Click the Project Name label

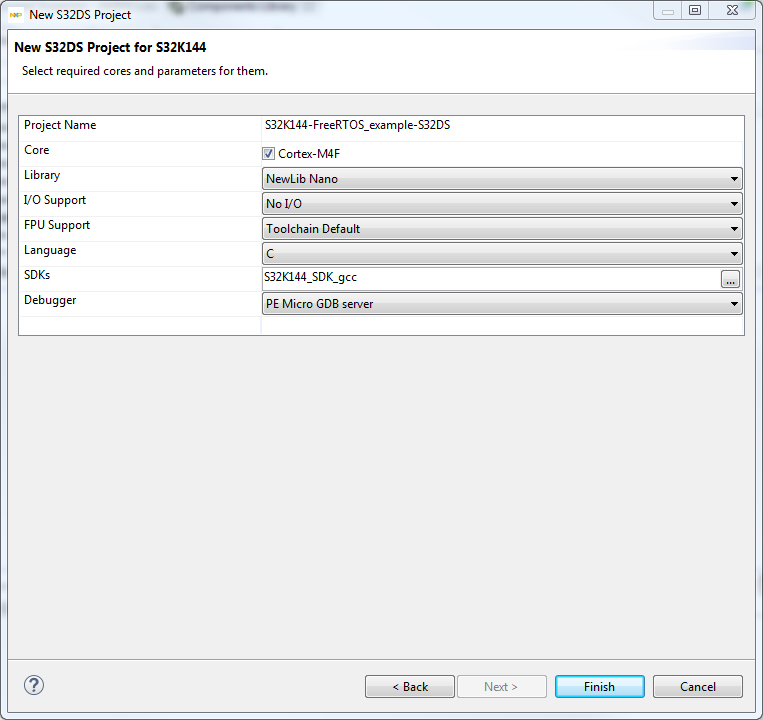[60, 125]
